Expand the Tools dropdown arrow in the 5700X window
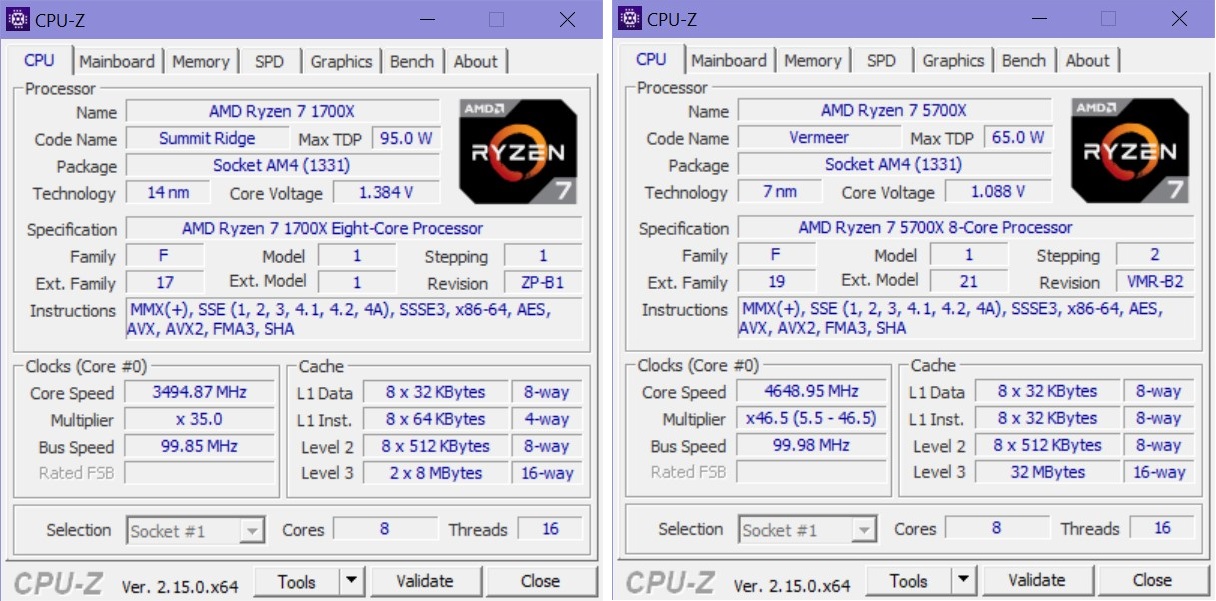This screenshot has width=1216, height=601. pyautogui.click(x=964, y=580)
